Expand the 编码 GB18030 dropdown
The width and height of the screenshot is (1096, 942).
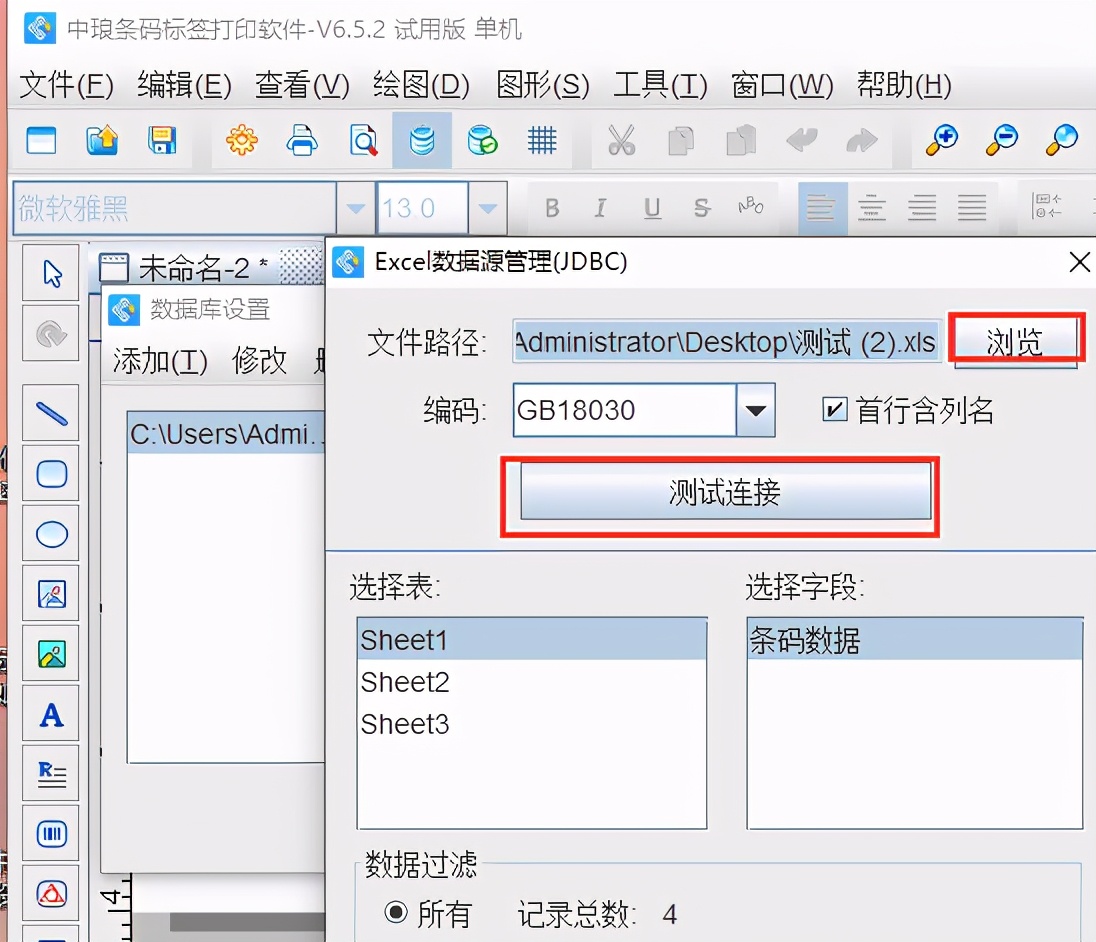tap(755, 410)
